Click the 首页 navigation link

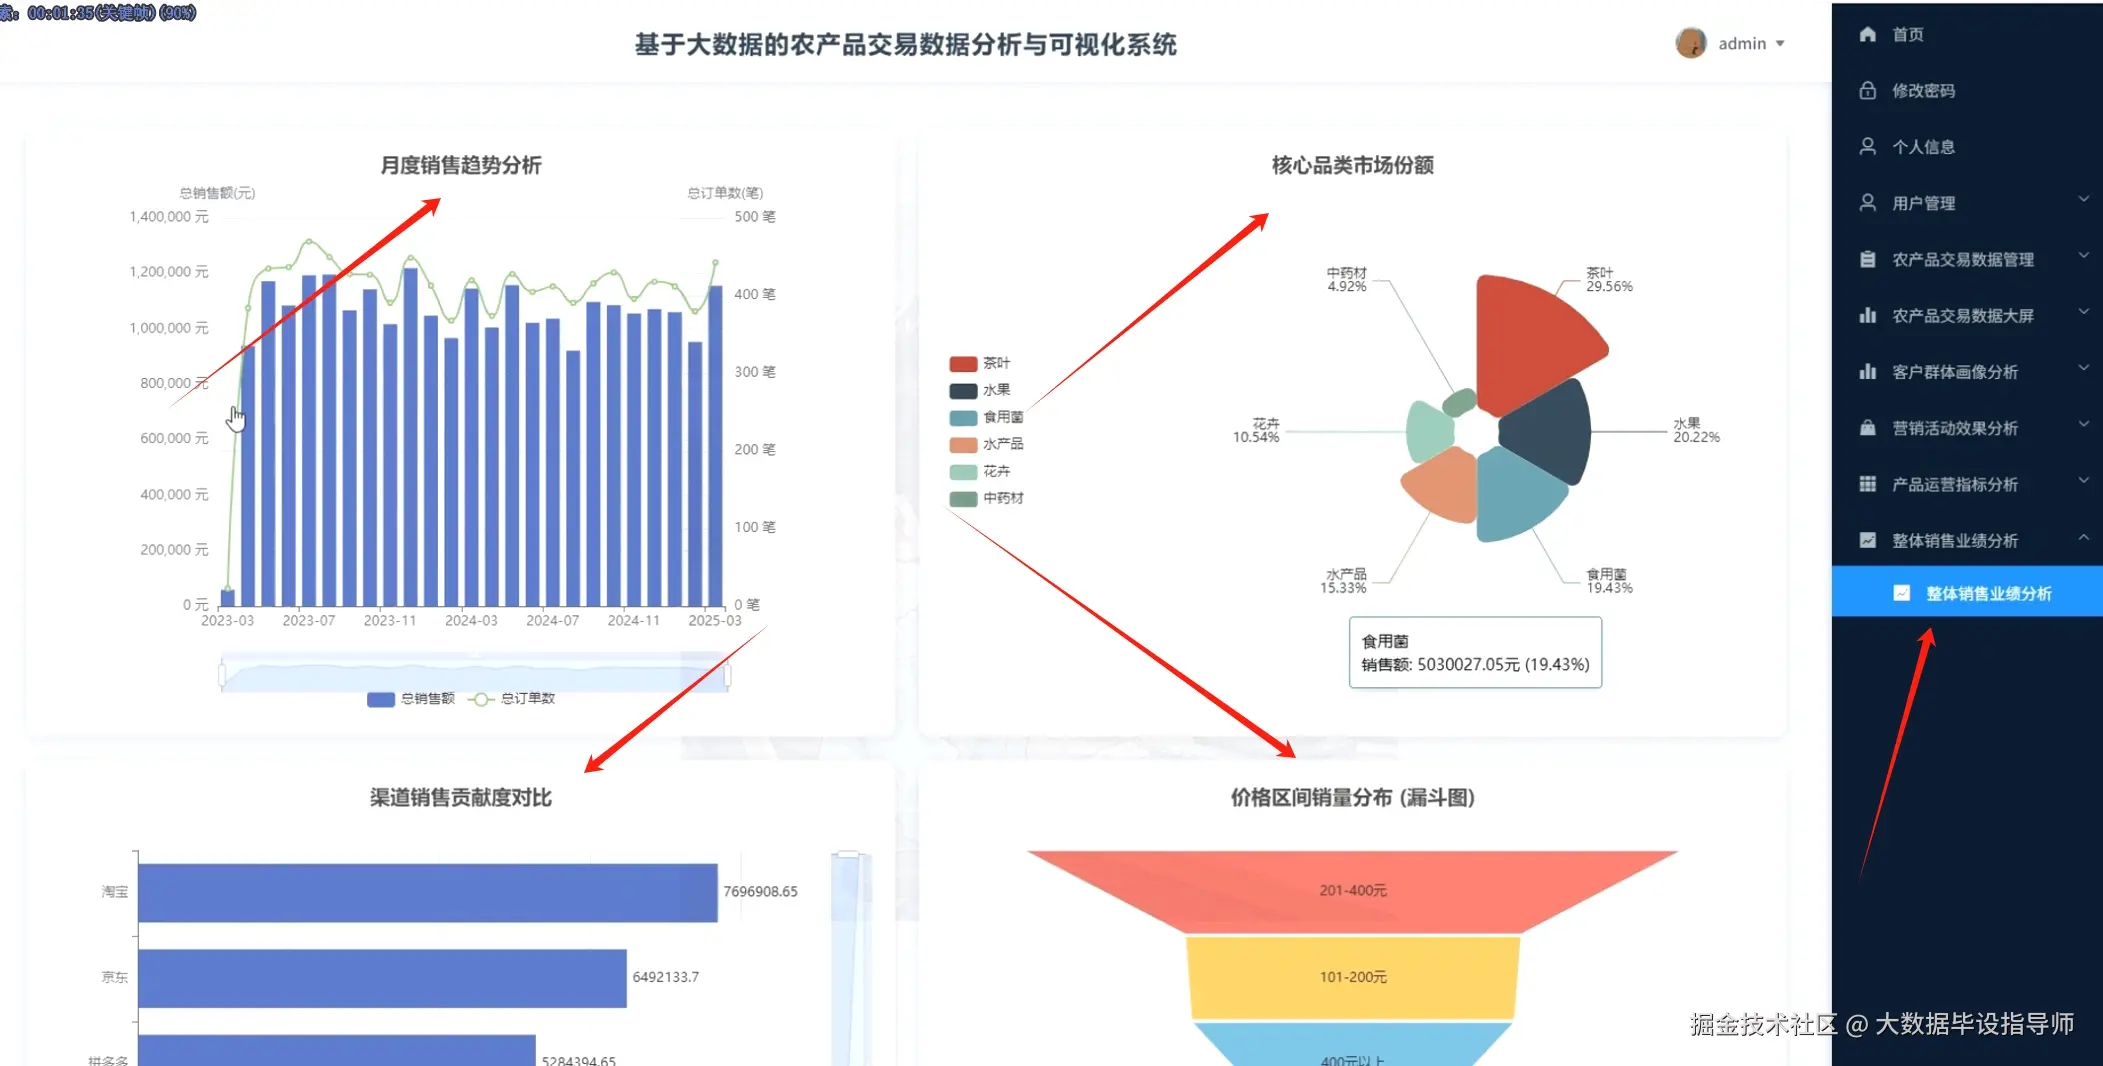(1905, 34)
